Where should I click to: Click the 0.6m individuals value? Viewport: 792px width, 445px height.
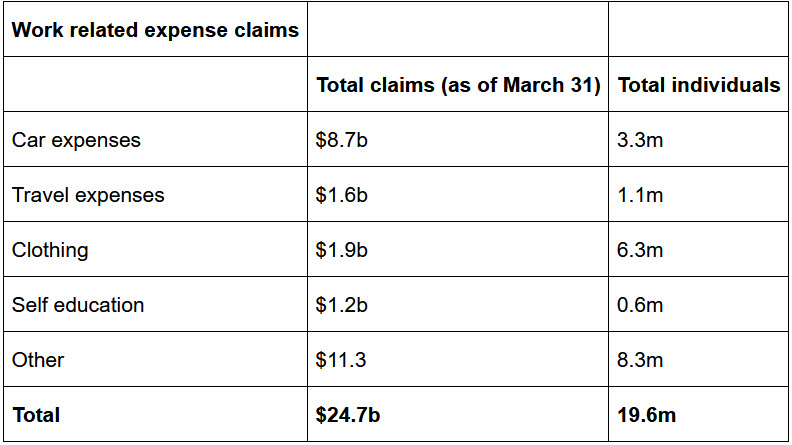(x=641, y=305)
